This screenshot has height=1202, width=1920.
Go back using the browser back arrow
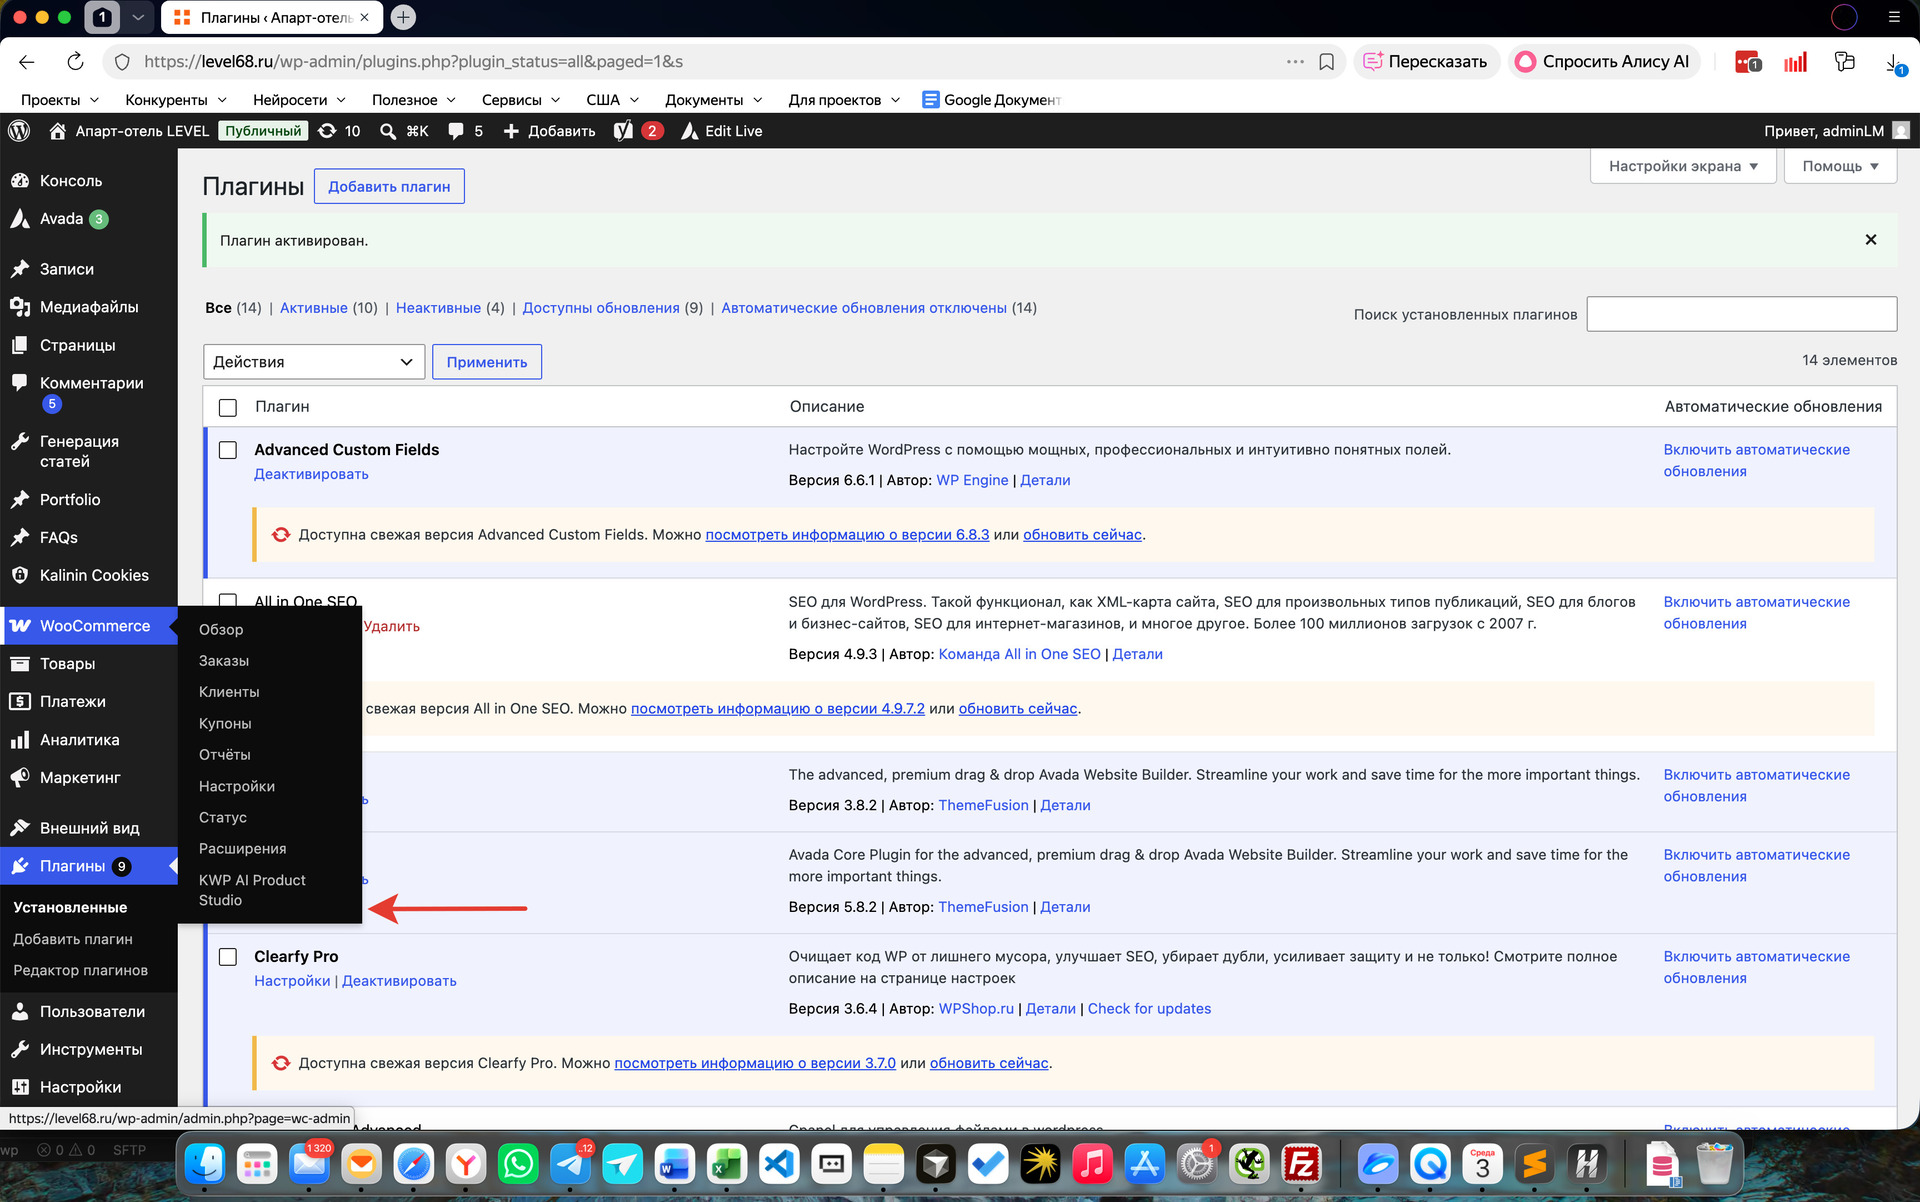click(27, 62)
